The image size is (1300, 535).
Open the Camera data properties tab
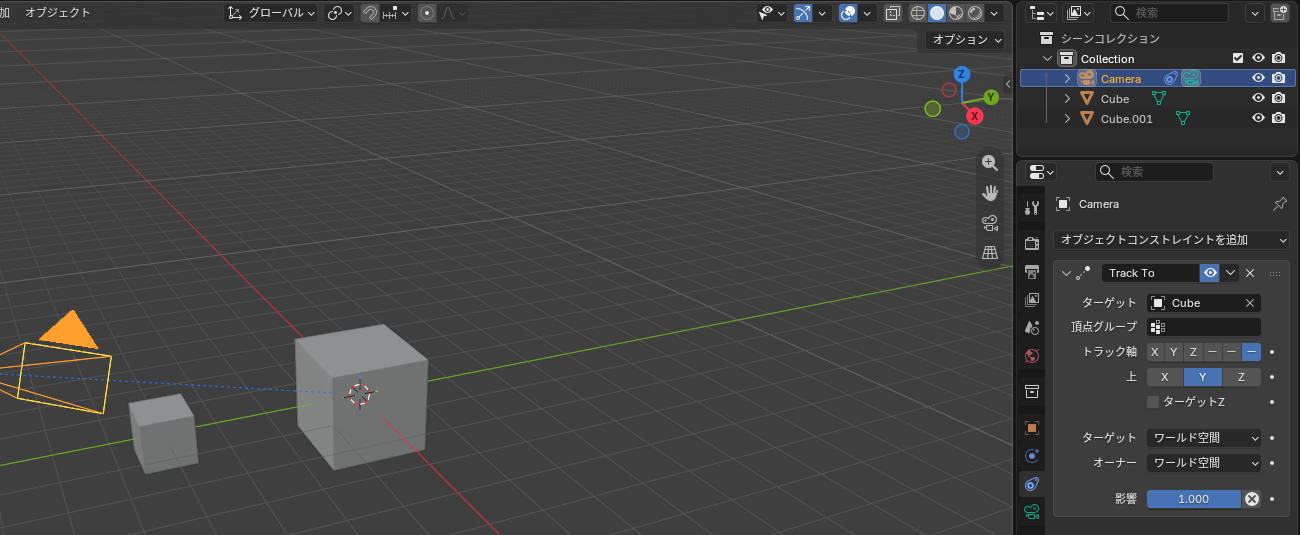pyautogui.click(x=1032, y=512)
